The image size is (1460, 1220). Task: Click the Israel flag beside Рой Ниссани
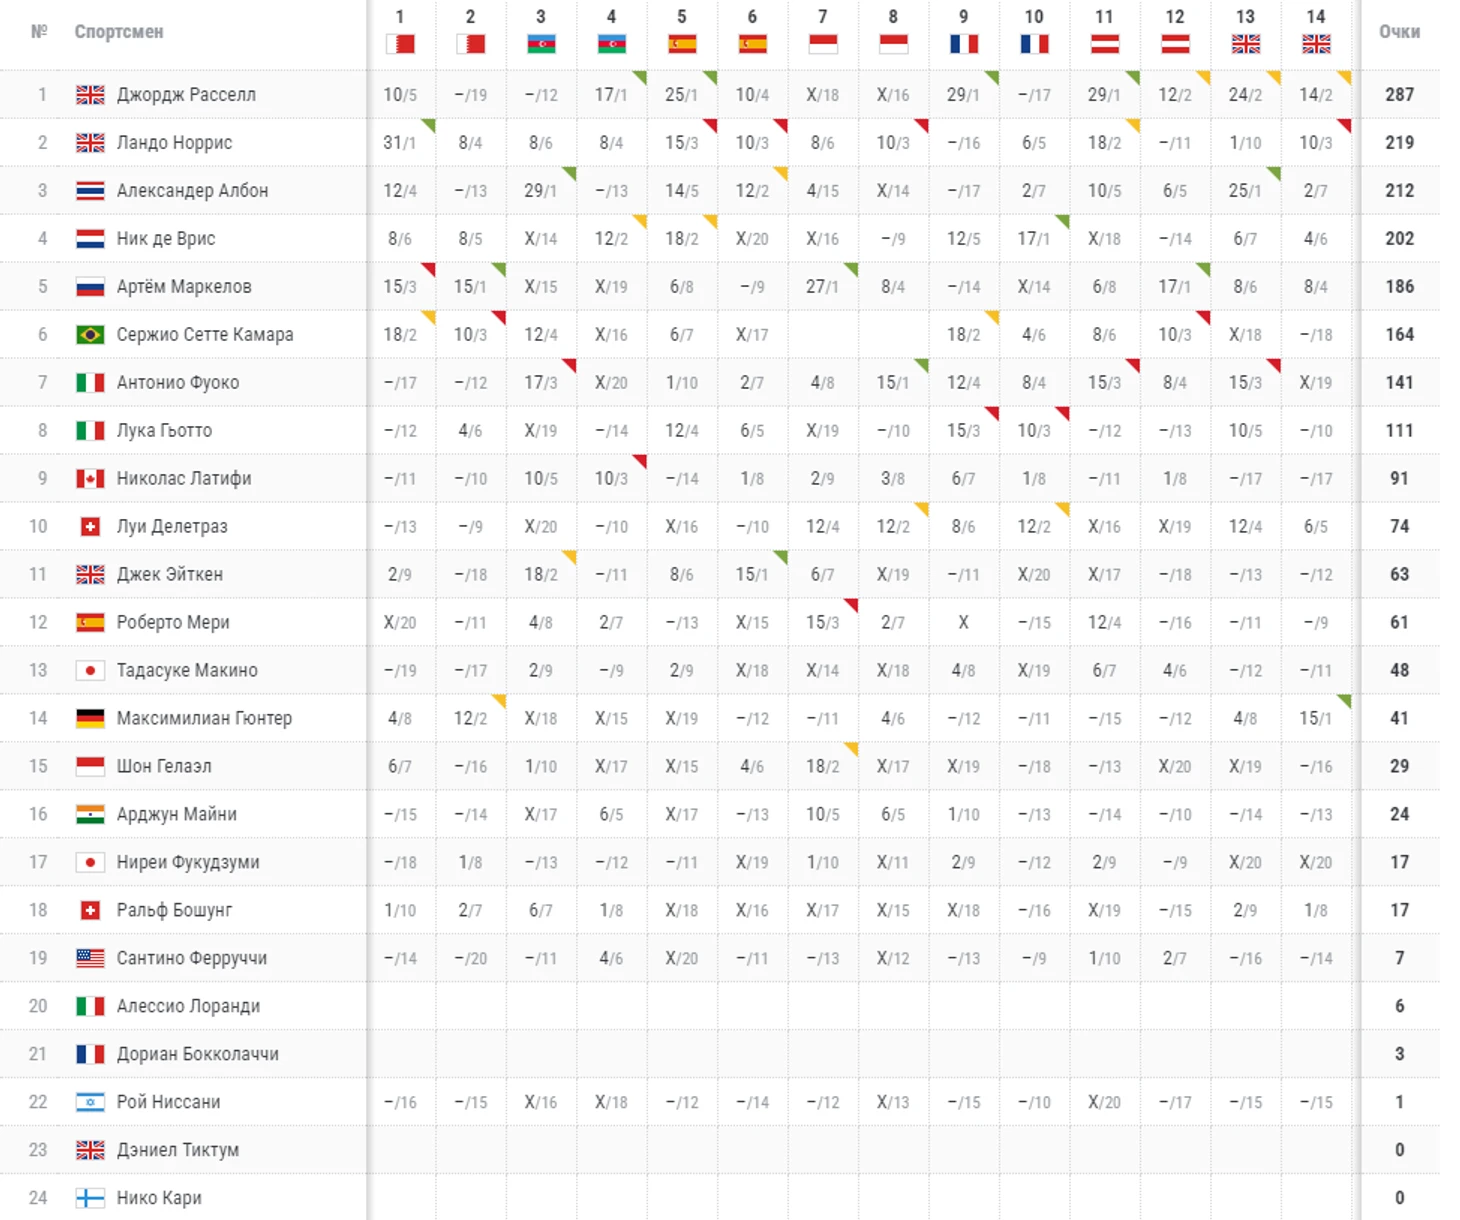click(90, 1102)
